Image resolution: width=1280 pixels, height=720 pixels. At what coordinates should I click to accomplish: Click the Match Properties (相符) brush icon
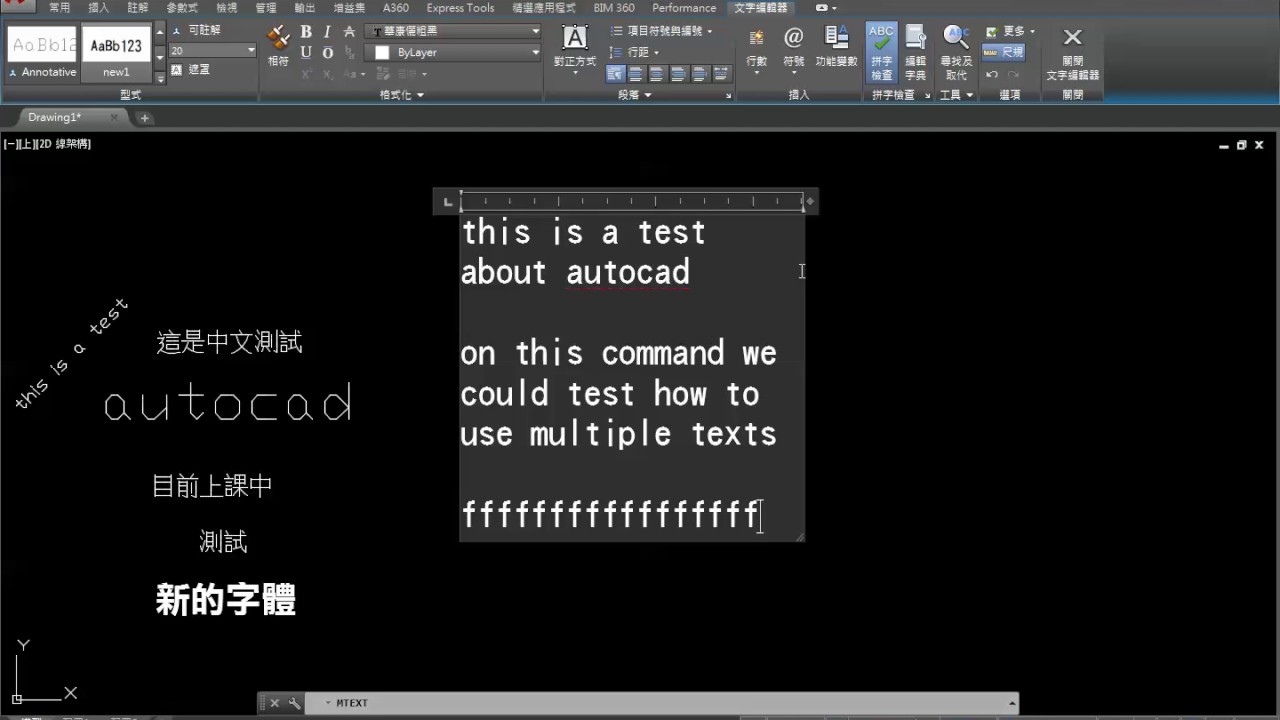click(x=278, y=39)
